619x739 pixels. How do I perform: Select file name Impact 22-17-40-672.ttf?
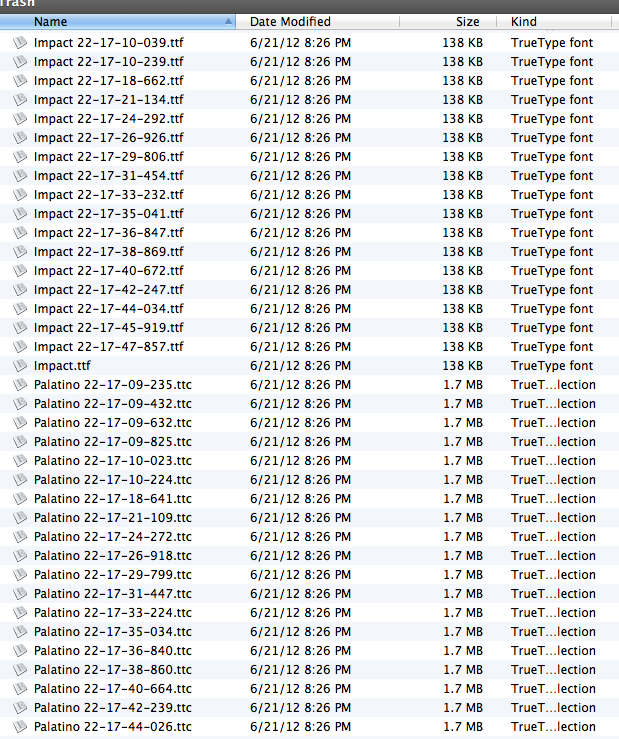(x=109, y=271)
